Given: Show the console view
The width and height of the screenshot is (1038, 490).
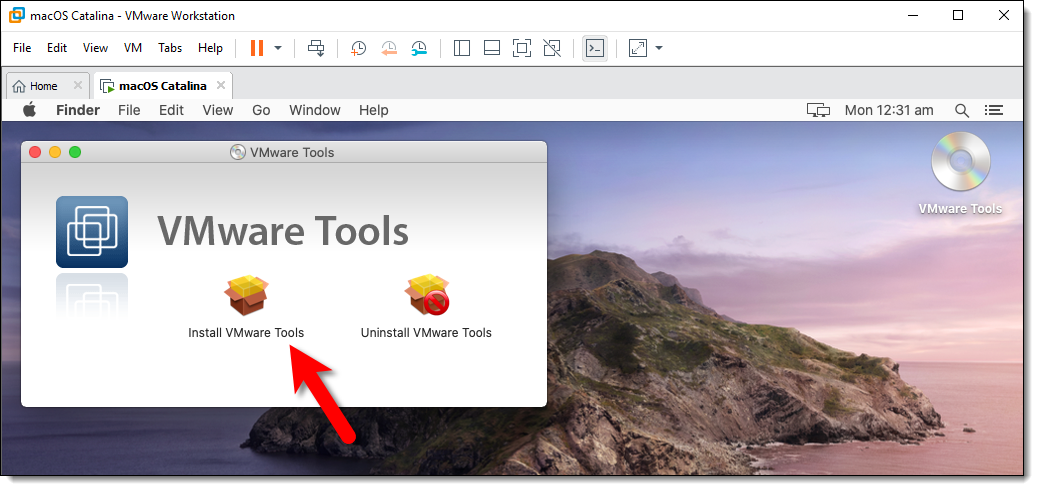Looking at the screenshot, I should point(595,48).
